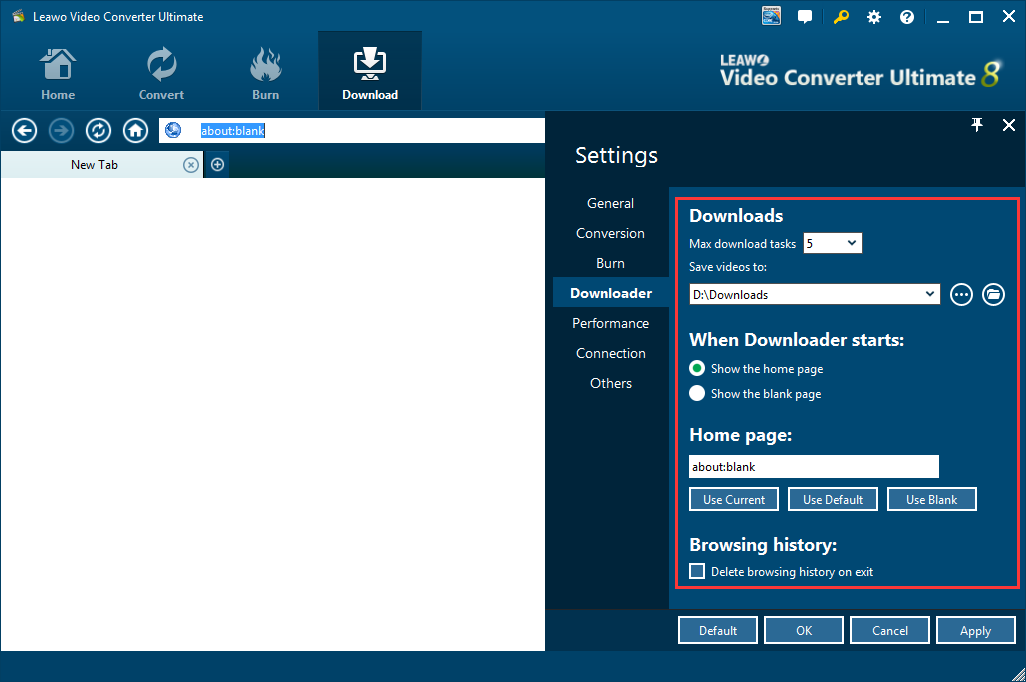Viewport: 1026px width, 682px height.
Task: Open the screenshot tool in title bar
Action: point(771,16)
